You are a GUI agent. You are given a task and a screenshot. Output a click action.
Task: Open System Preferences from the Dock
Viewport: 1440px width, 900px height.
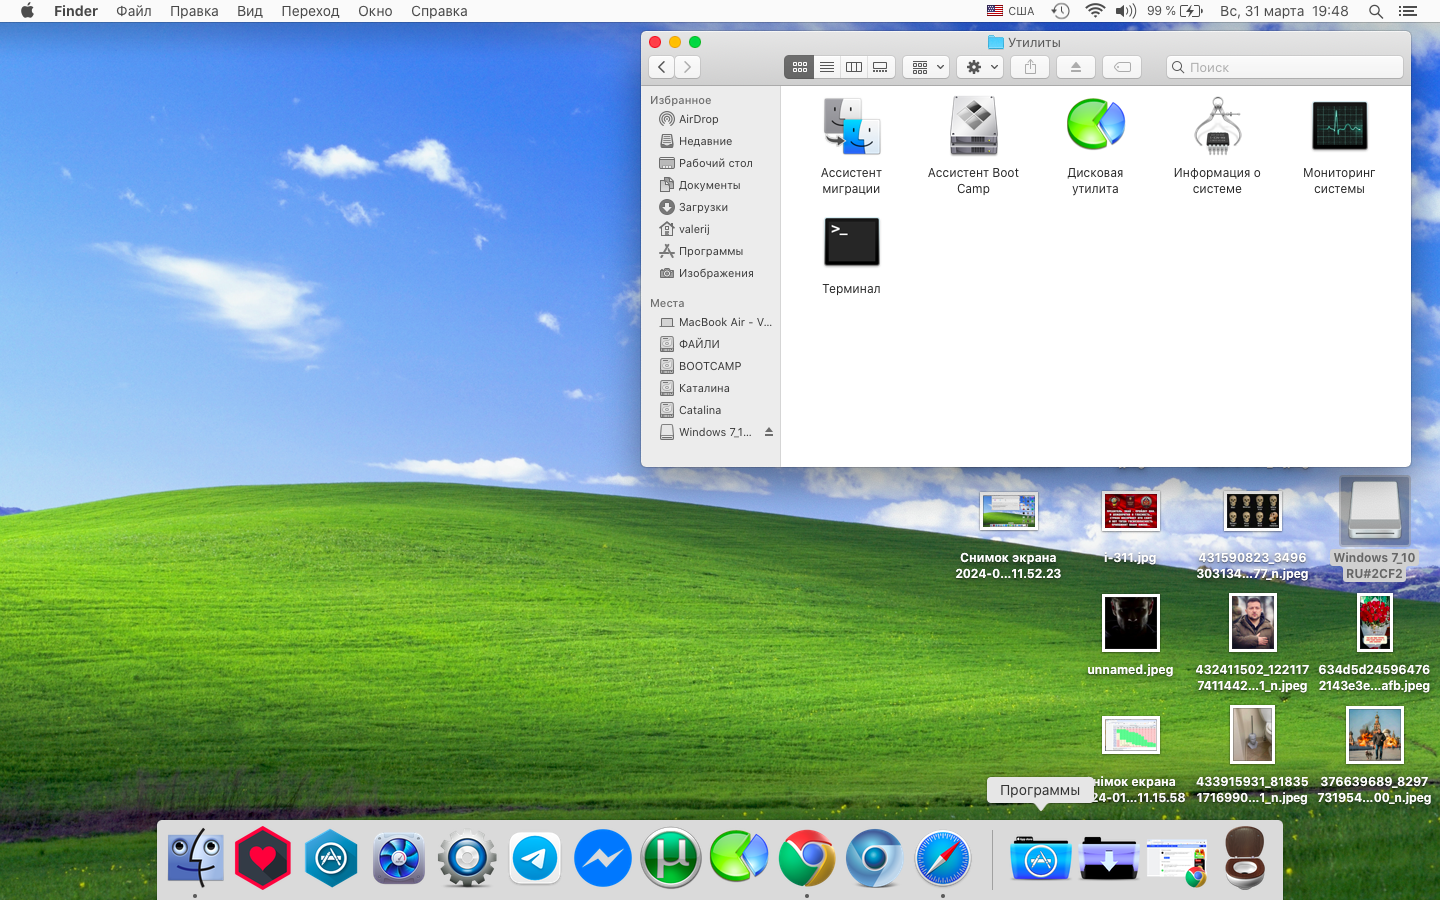click(x=467, y=858)
